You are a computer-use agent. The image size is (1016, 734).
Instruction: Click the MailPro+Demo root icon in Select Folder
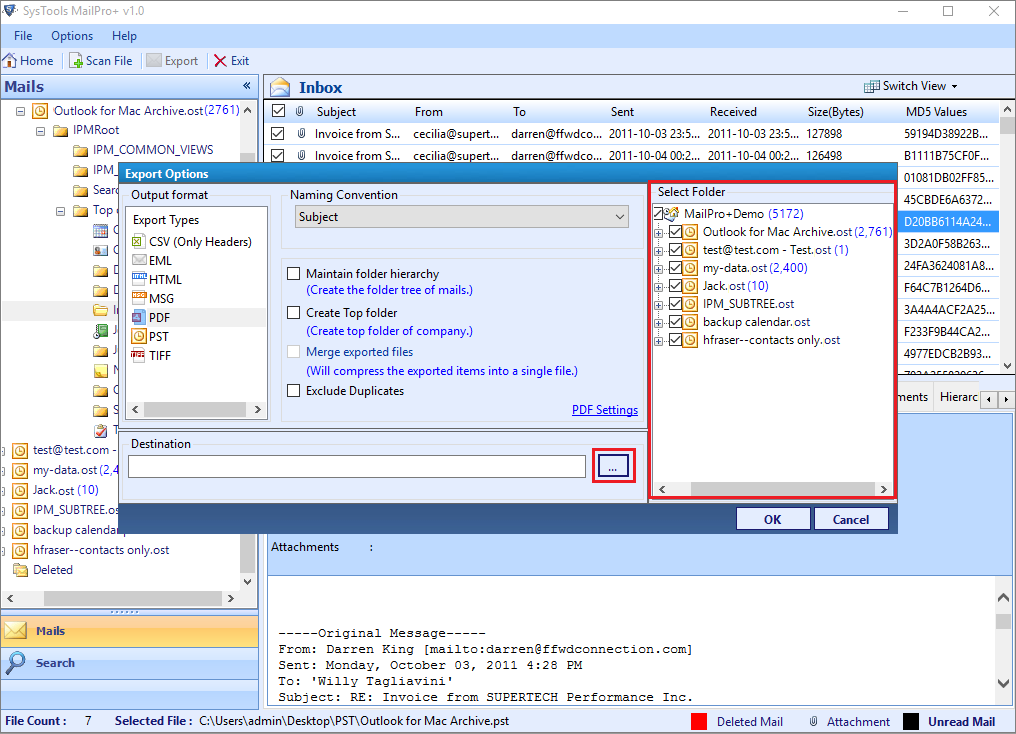coord(672,213)
